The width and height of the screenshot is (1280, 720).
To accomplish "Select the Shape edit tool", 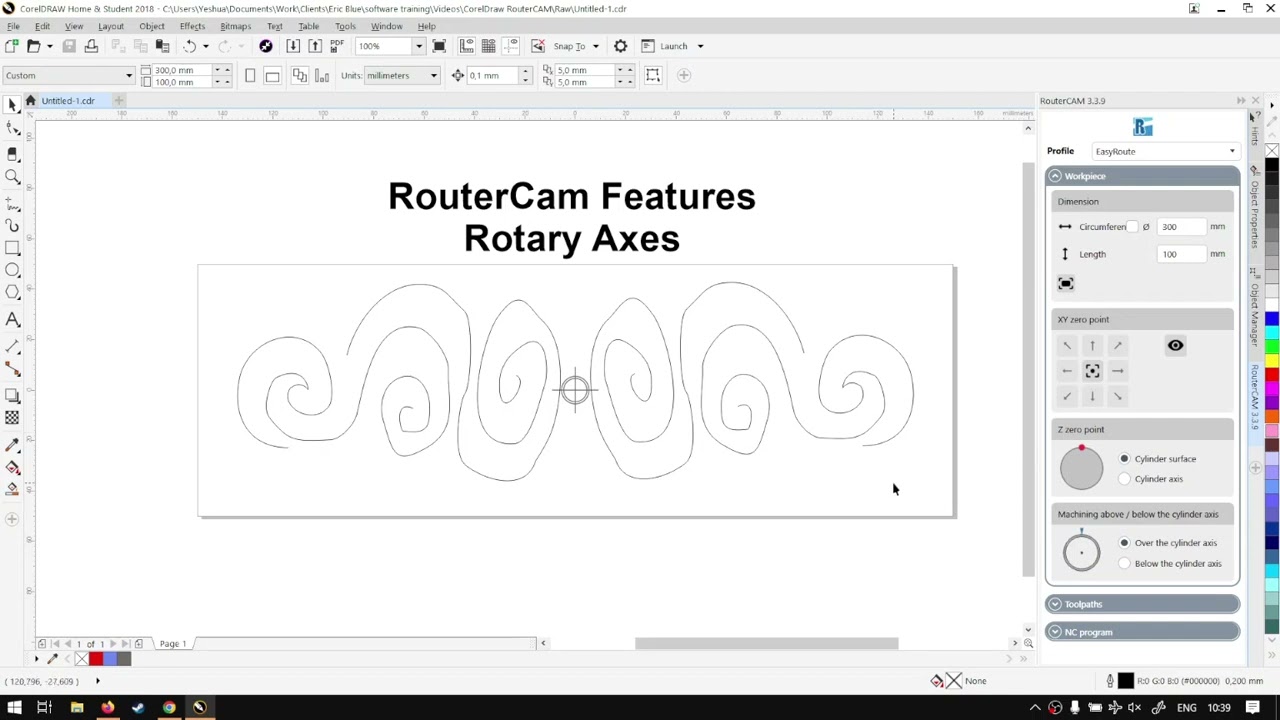I will click(12, 129).
